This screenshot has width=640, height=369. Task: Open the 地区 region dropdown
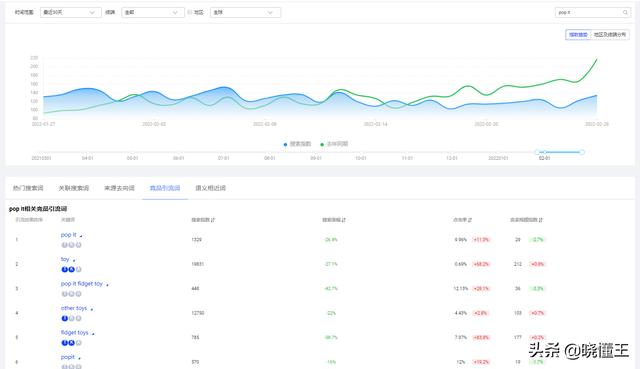(x=245, y=12)
